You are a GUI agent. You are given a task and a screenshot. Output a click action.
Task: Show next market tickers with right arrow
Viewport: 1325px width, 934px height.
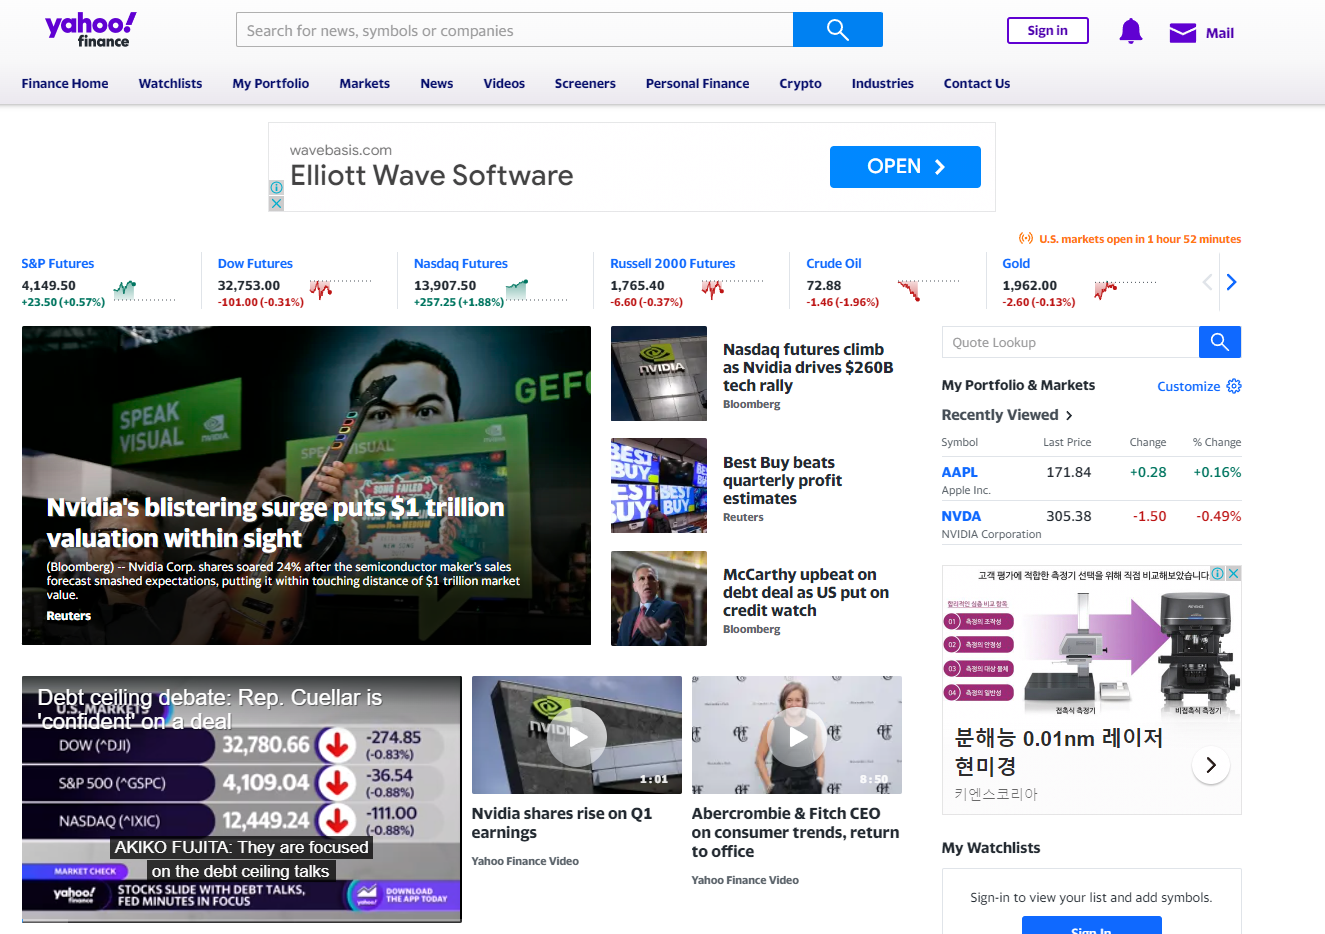(x=1231, y=282)
